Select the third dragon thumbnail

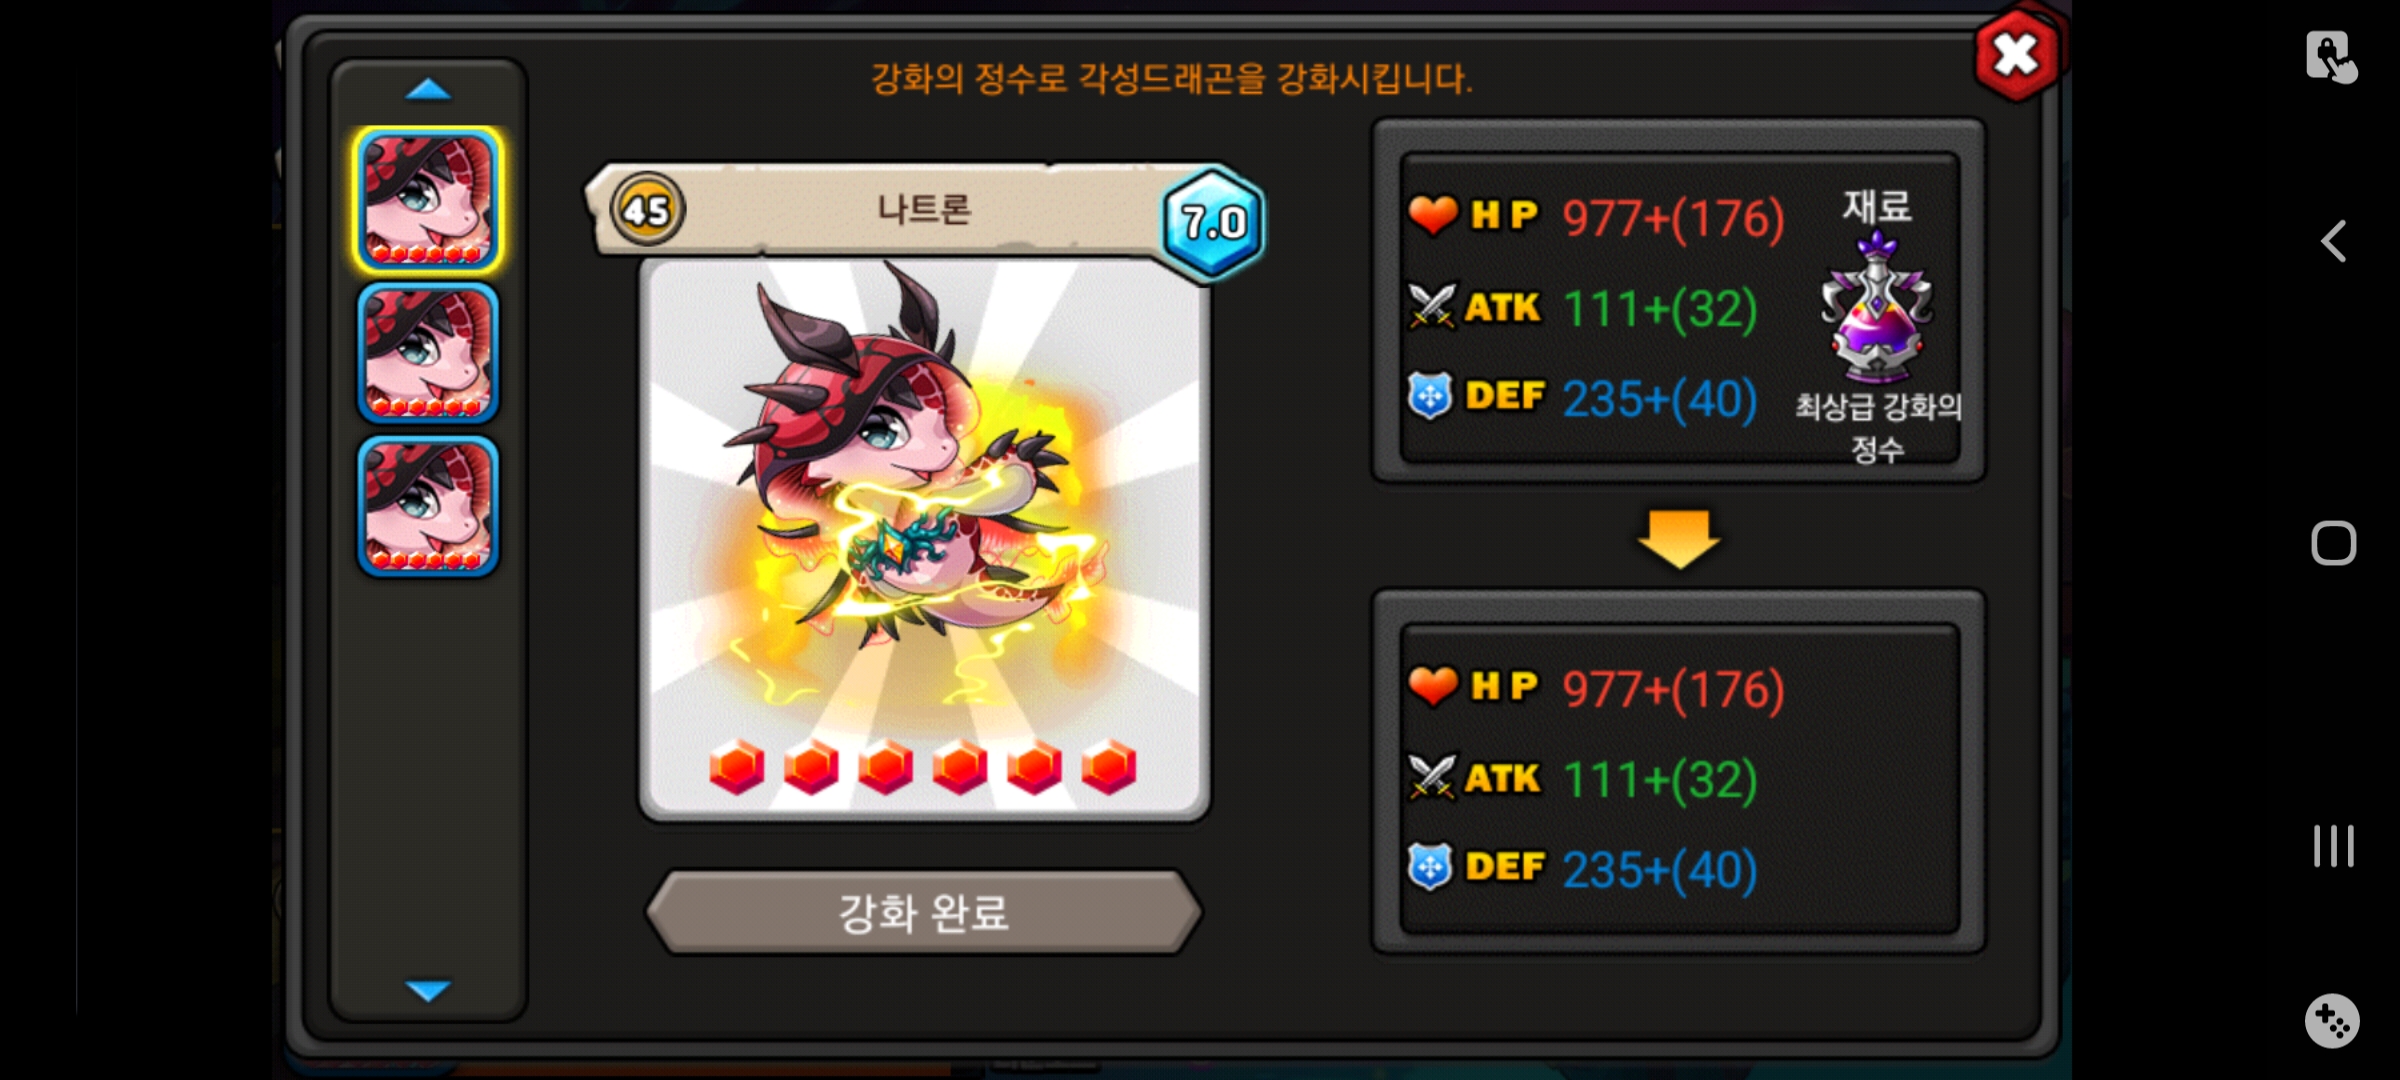[428, 506]
